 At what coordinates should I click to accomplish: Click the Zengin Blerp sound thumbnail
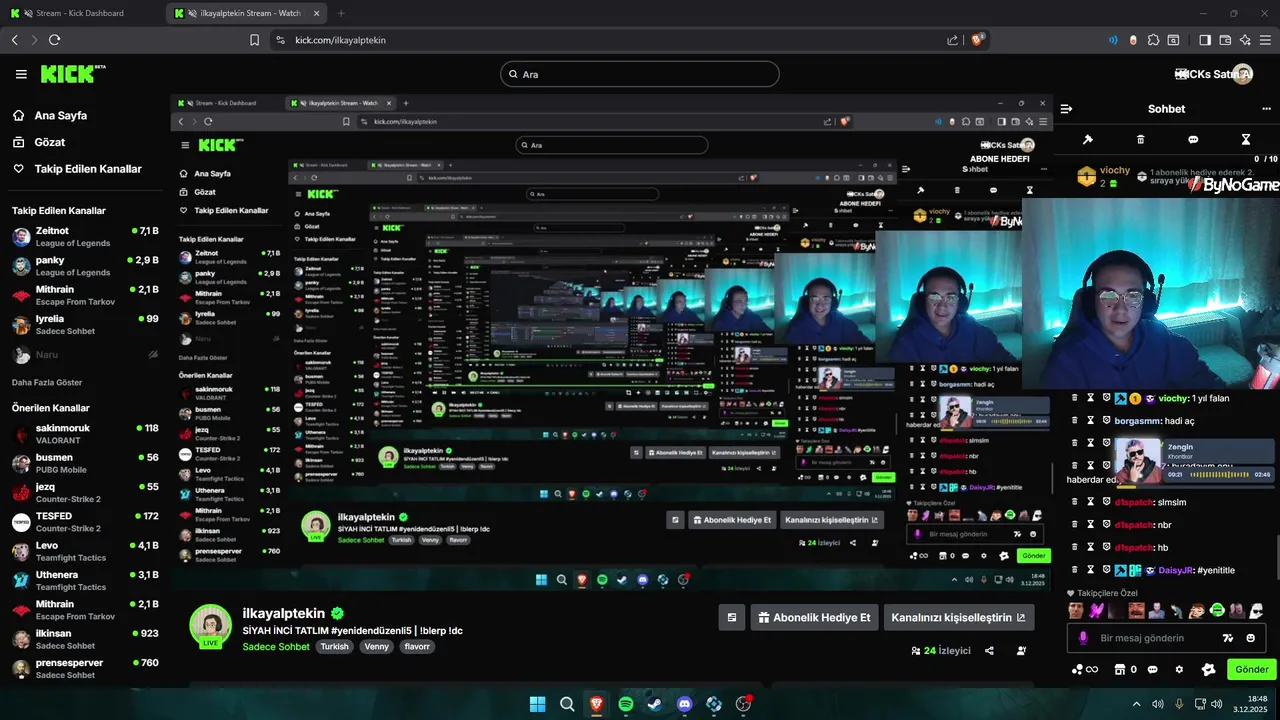coord(1139,461)
